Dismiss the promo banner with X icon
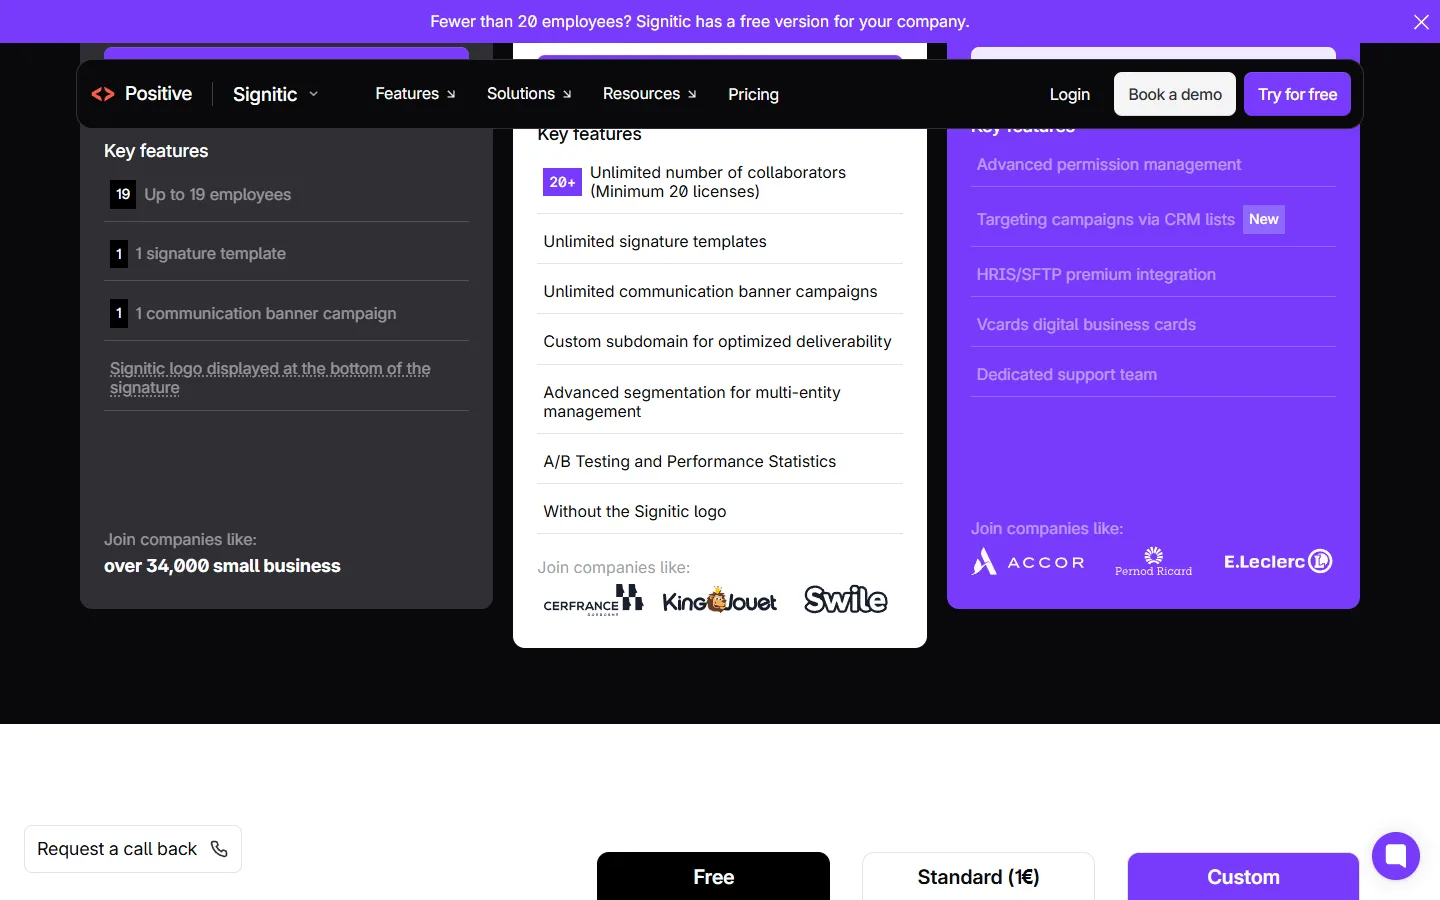Image resolution: width=1440 pixels, height=900 pixels. (x=1421, y=22)
